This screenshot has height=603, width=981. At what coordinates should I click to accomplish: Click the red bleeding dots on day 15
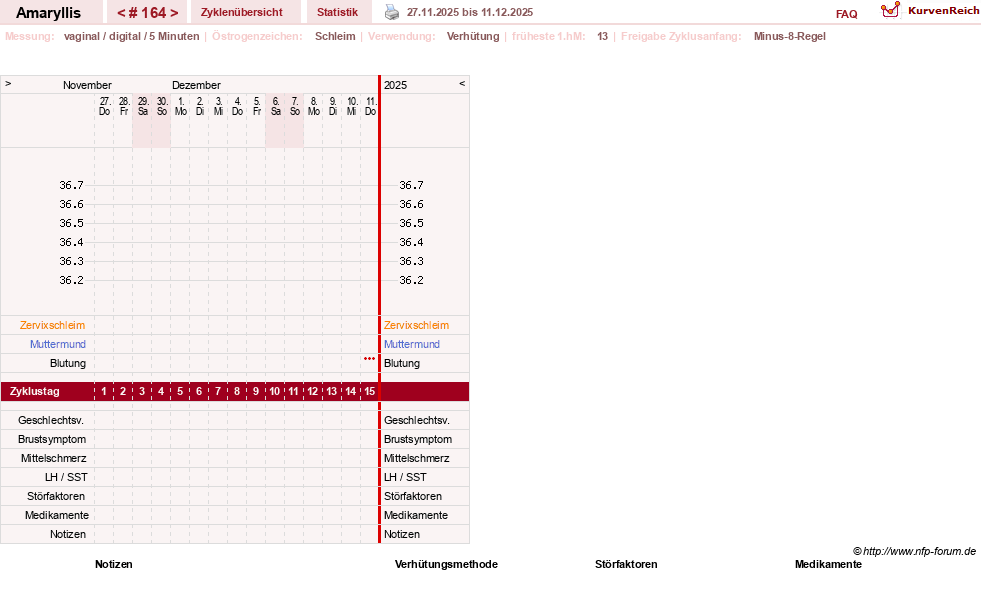(369, 358)
